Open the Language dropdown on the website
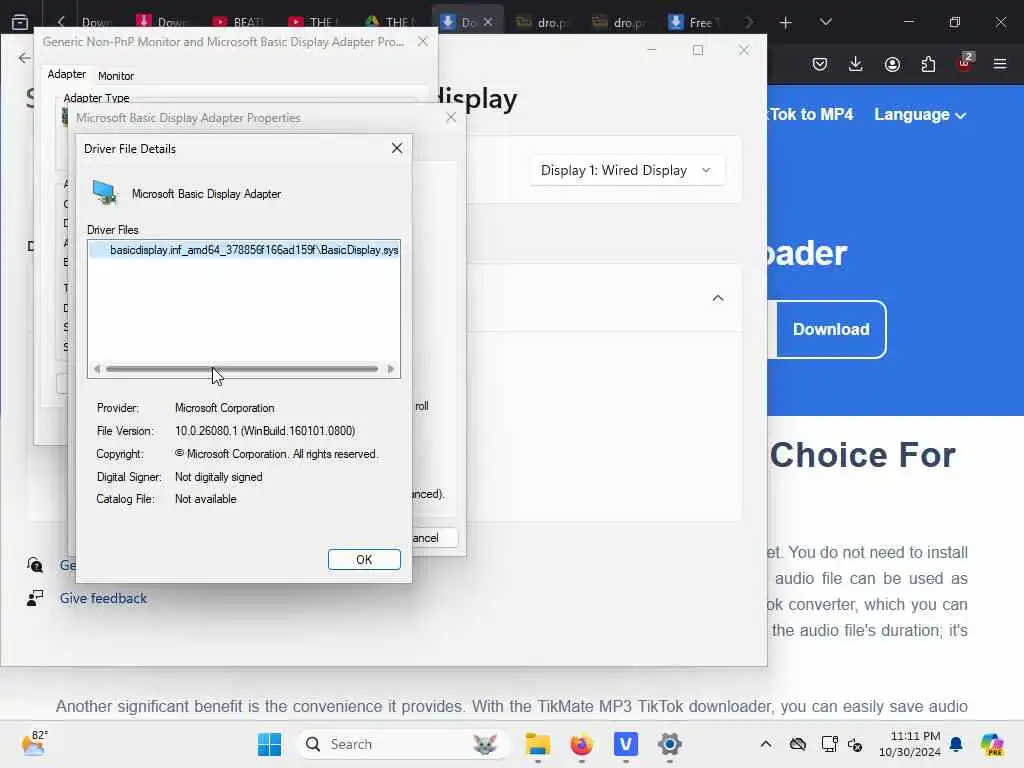1024x768 pixels. tap(920, 115)
